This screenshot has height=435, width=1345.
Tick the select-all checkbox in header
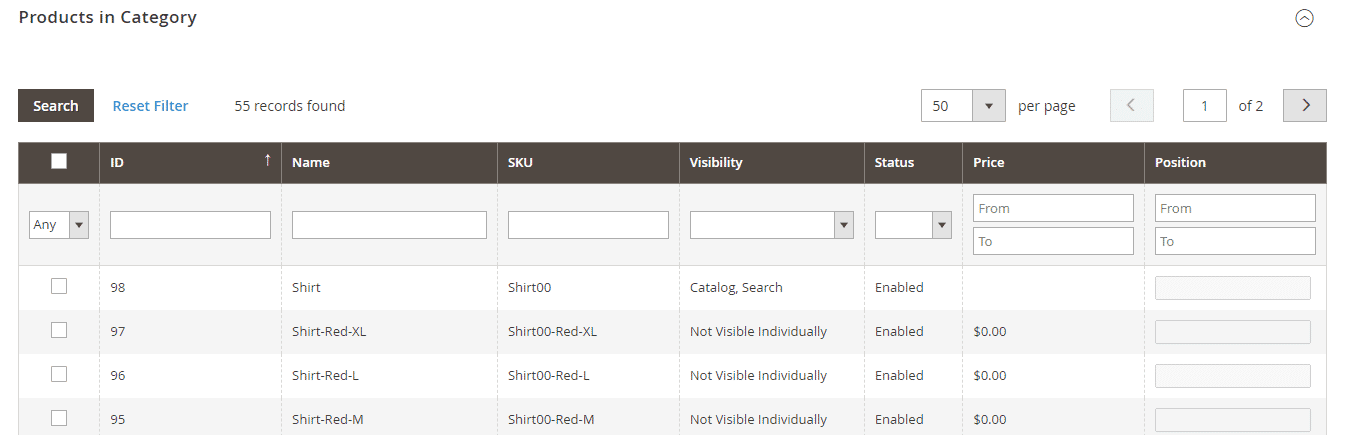pyautogui.click(x=59, y=161)
